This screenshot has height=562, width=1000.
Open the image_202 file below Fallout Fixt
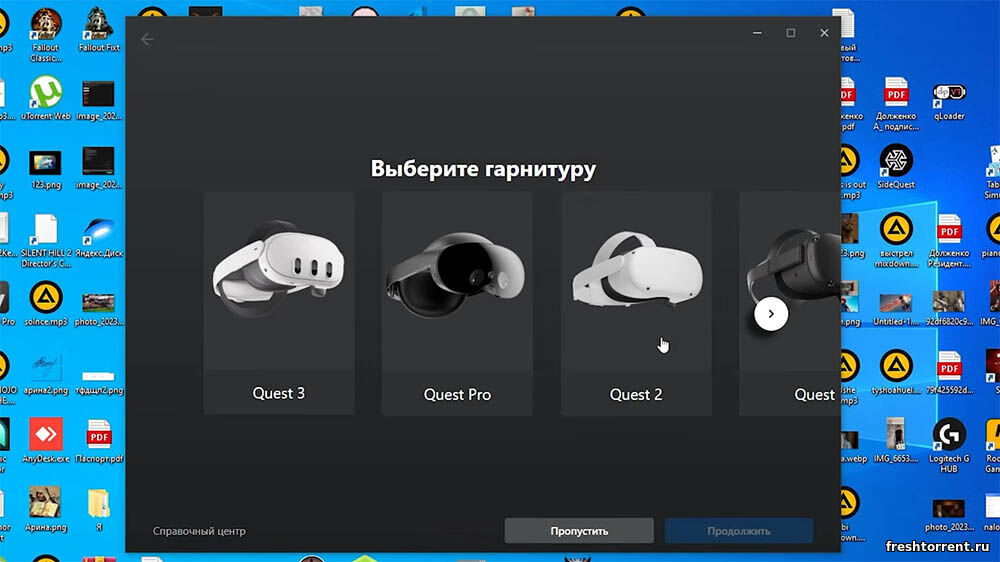pos(99,101)
